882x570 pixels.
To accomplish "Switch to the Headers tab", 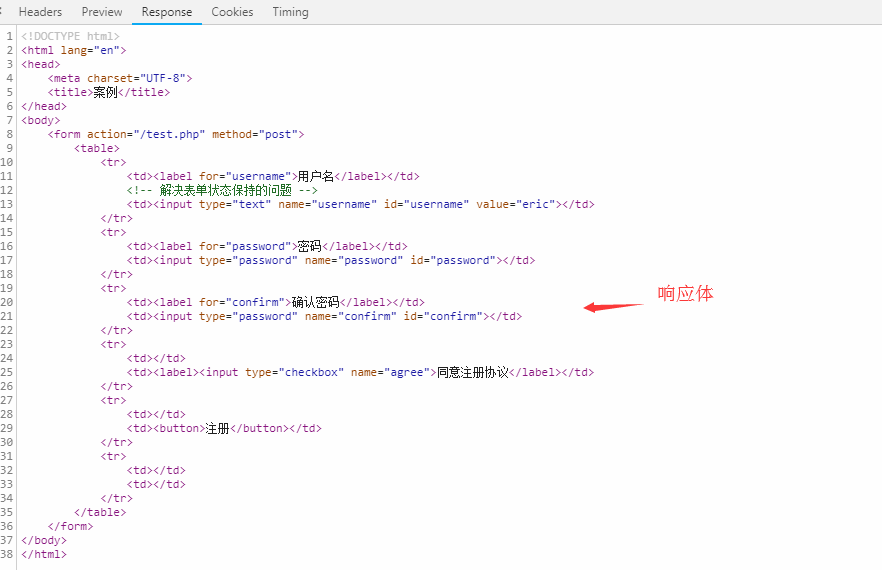I will pyautogui.click(x=40, y=12).
